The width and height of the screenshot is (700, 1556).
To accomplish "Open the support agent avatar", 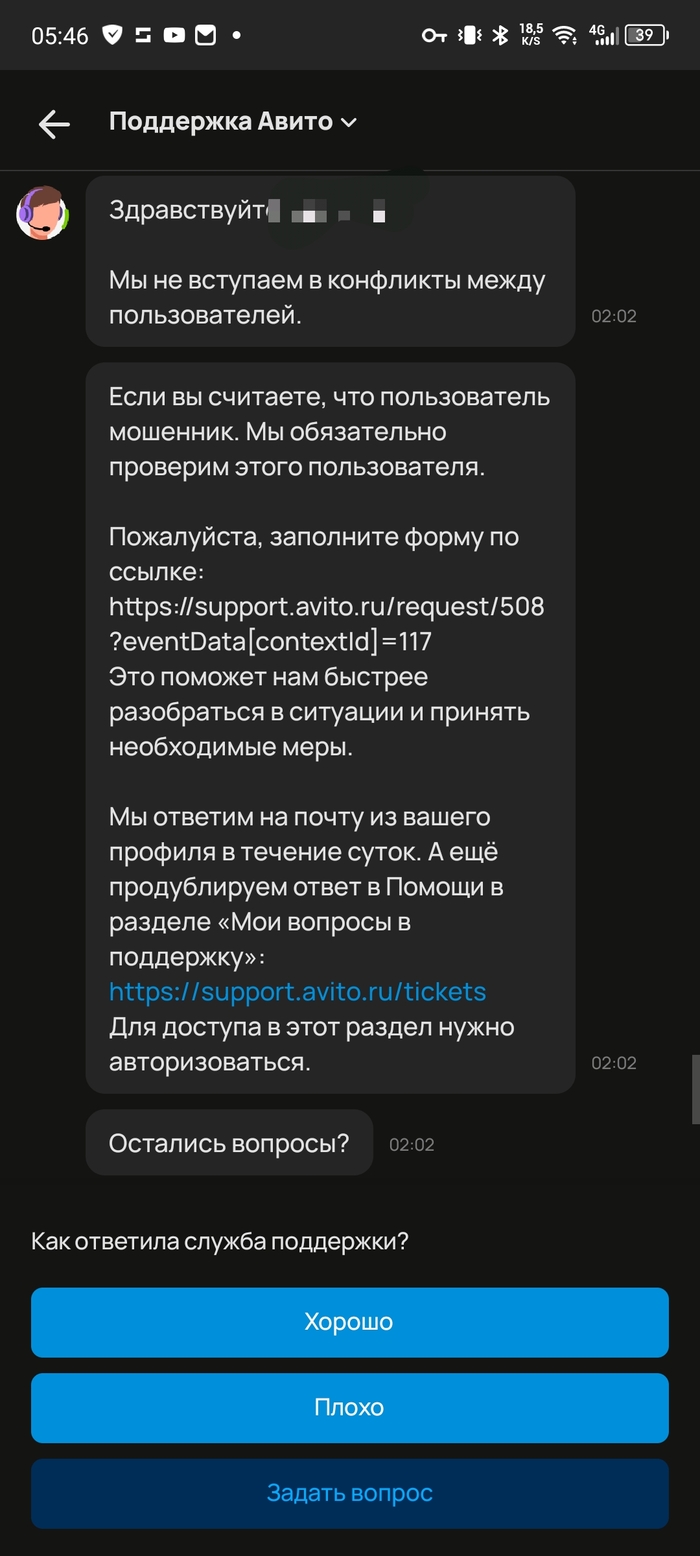I will (42, 213).
